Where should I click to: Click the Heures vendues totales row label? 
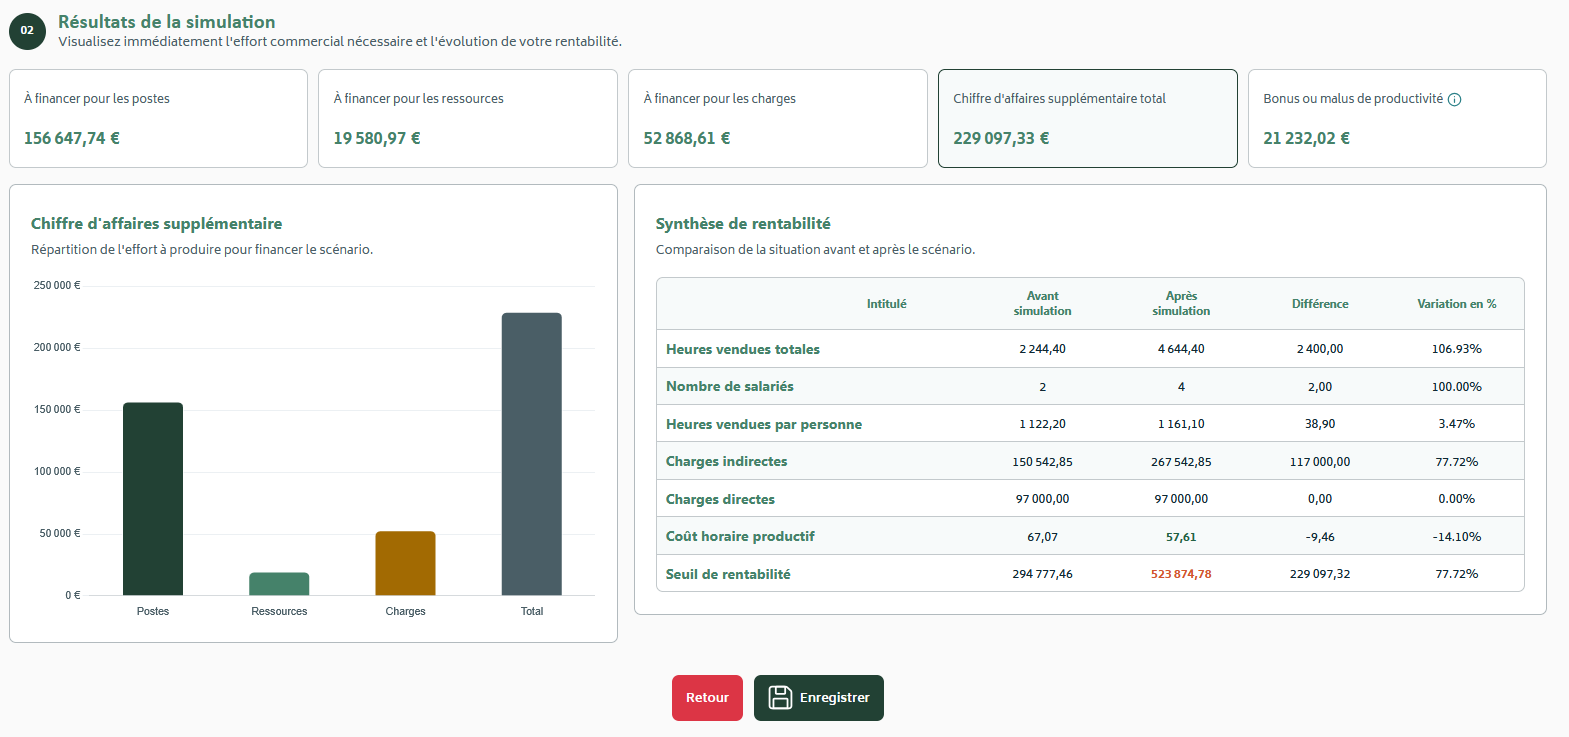[743, 349]
